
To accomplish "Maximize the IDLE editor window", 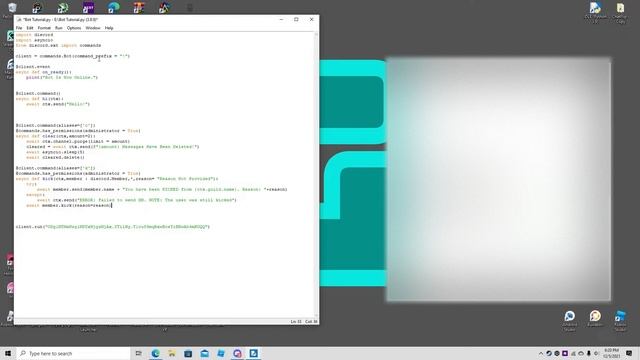I will pos(296,19).
